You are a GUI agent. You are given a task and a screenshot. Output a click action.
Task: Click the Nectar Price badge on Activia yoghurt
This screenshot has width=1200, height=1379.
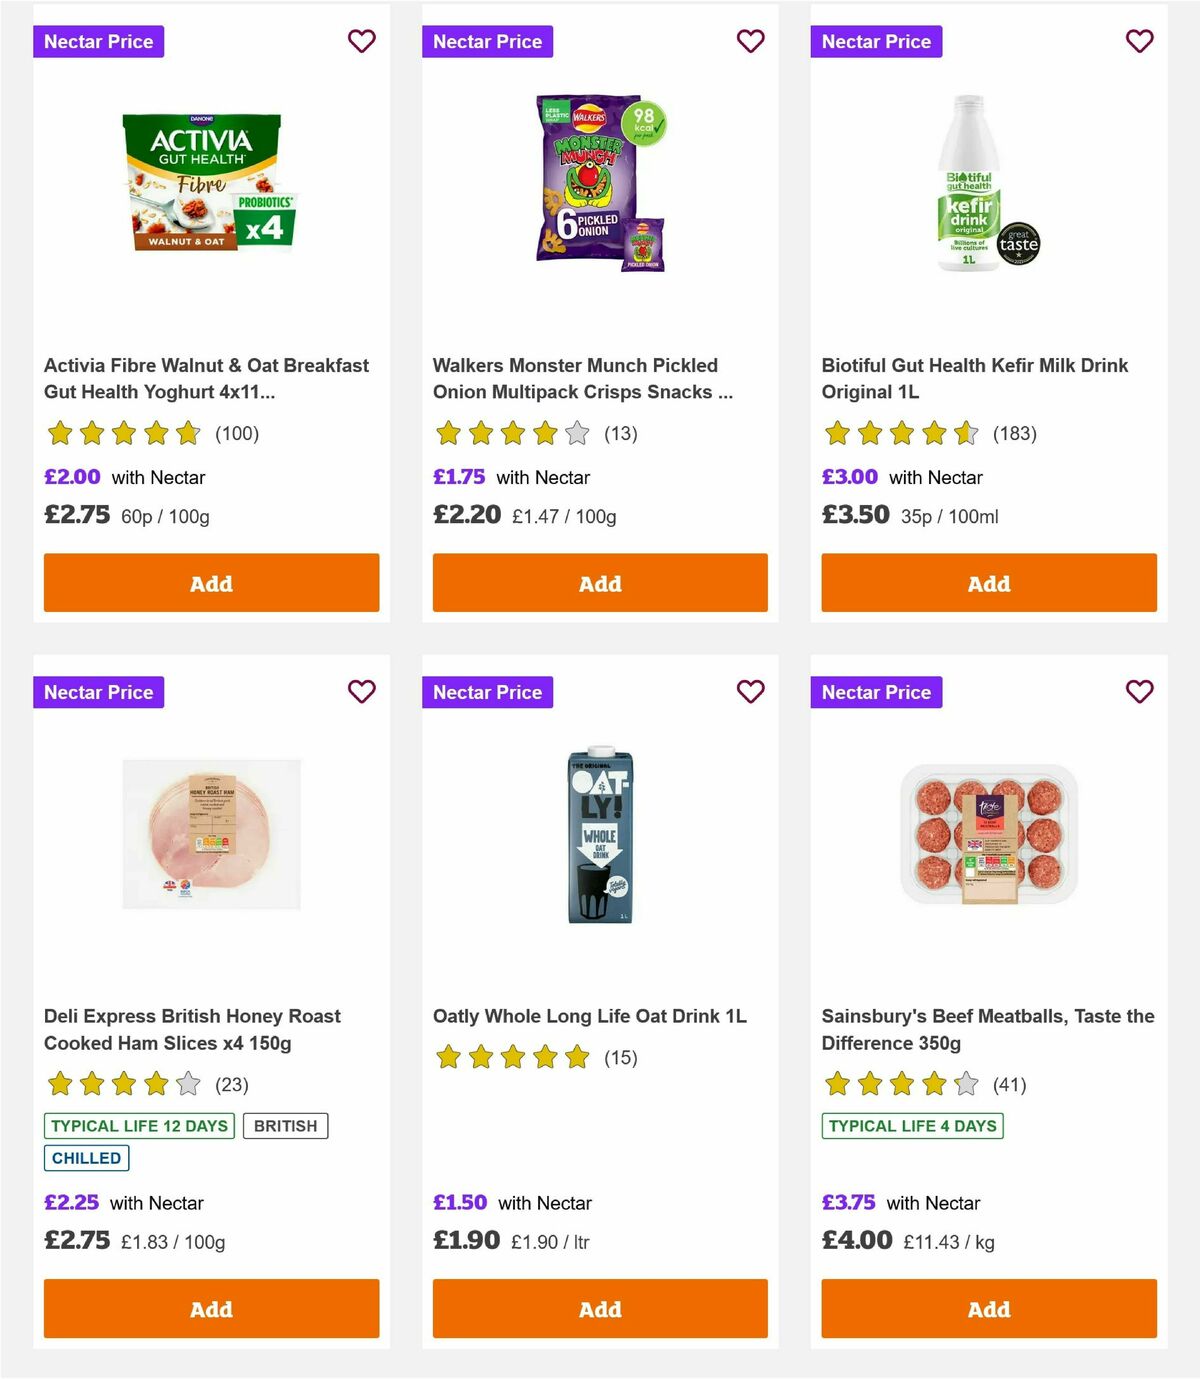click(98, 41)
